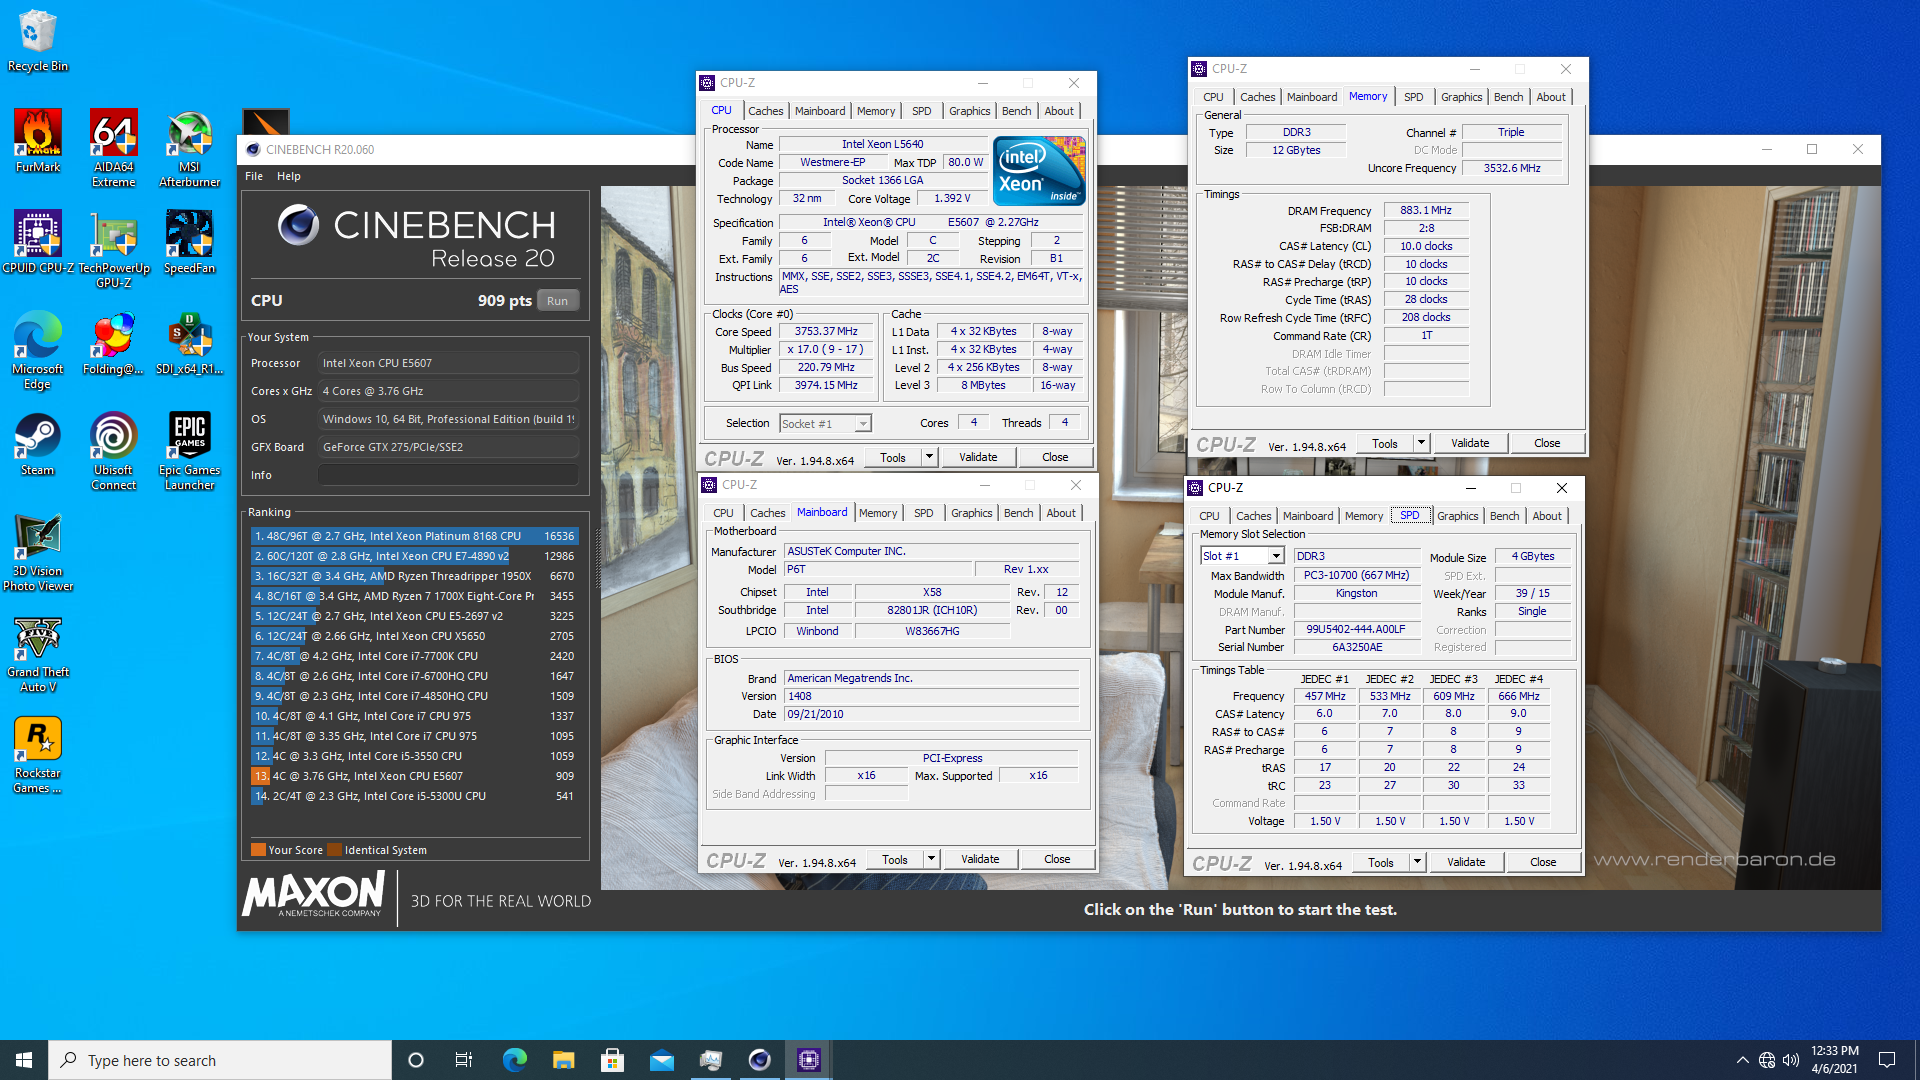Expand Tools dropdown arrow in Mainboard window

coord(931,859)
